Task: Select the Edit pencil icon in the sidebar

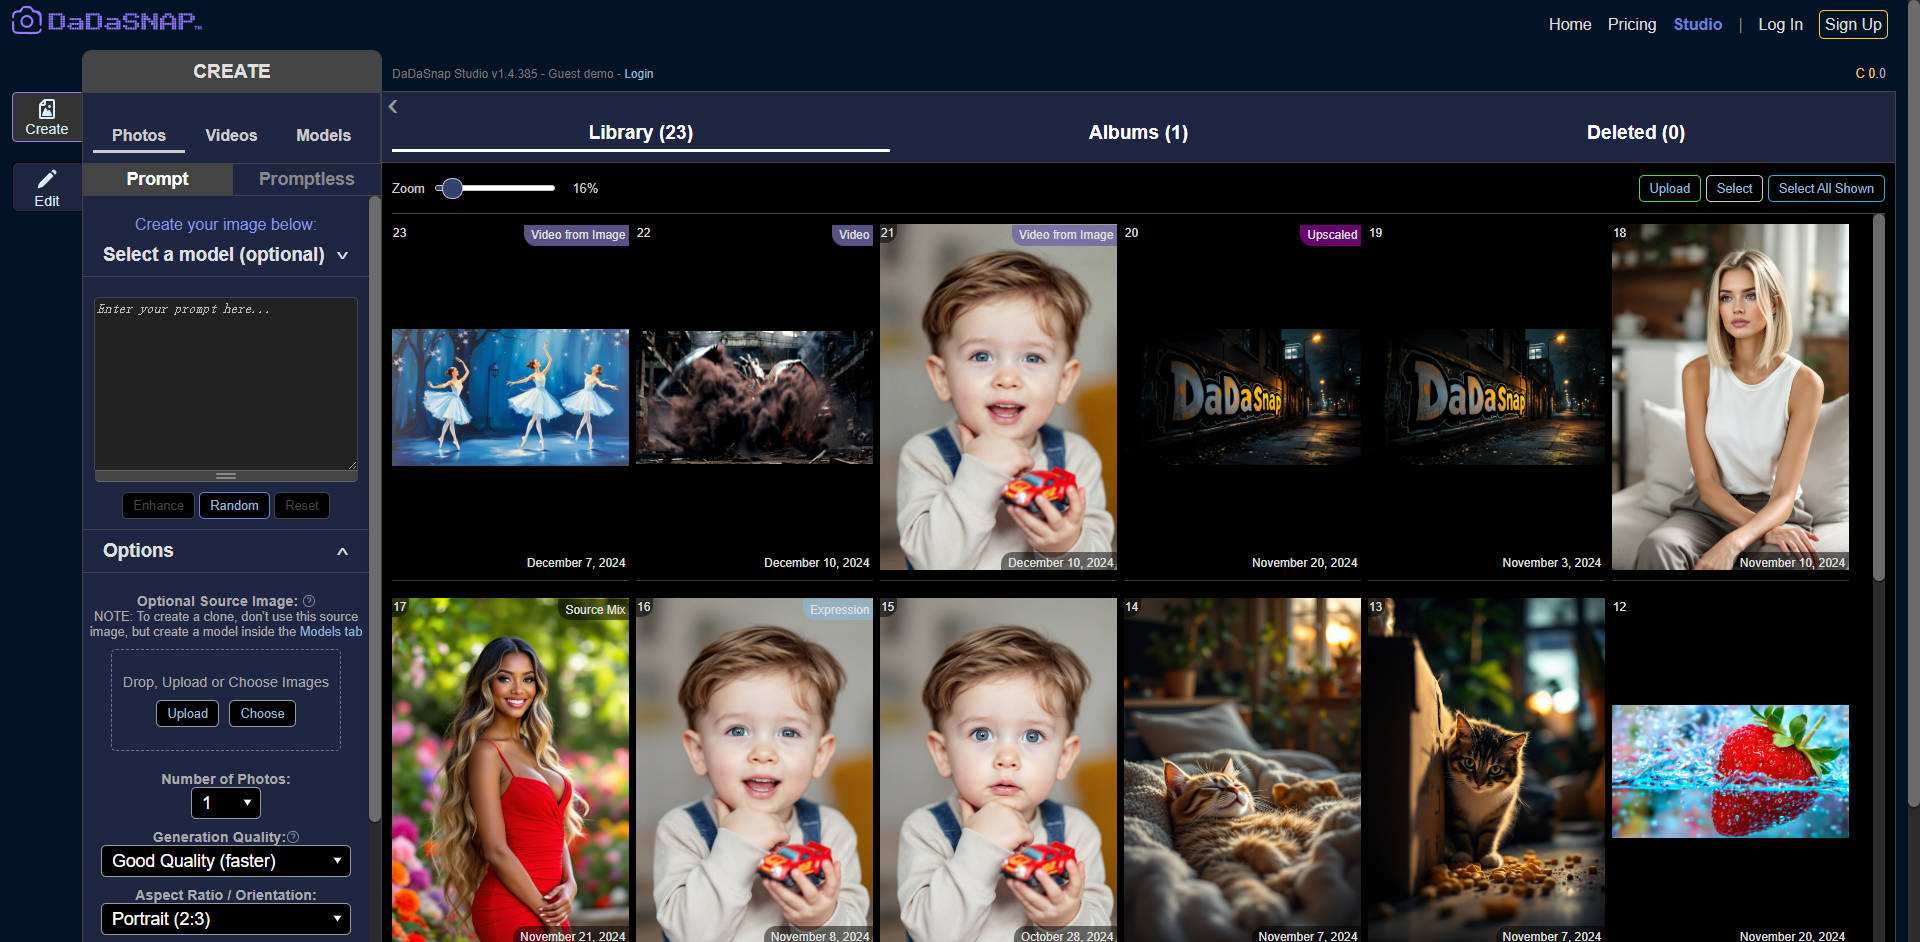Action: pyautogui.click(x=47, y=182)
